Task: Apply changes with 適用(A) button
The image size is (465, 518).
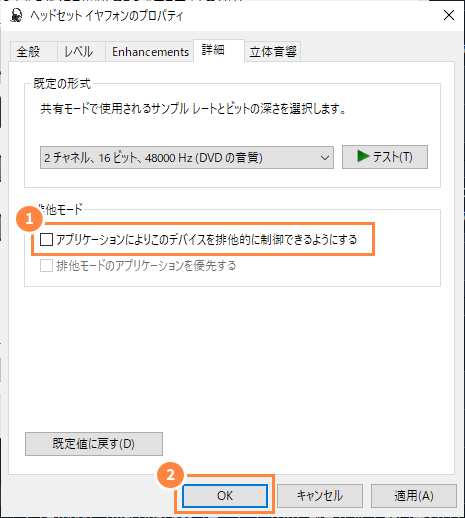Action: point(414,496)
